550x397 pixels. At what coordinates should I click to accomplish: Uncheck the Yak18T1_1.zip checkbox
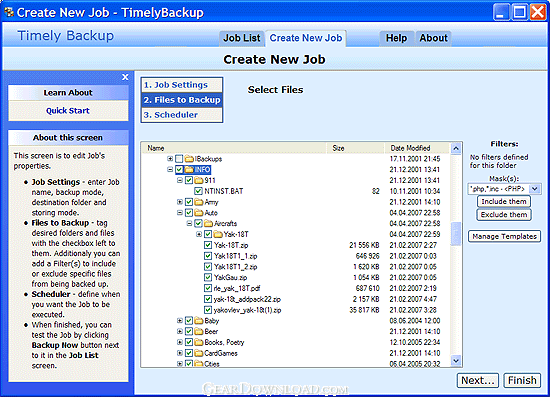point(208,256)
